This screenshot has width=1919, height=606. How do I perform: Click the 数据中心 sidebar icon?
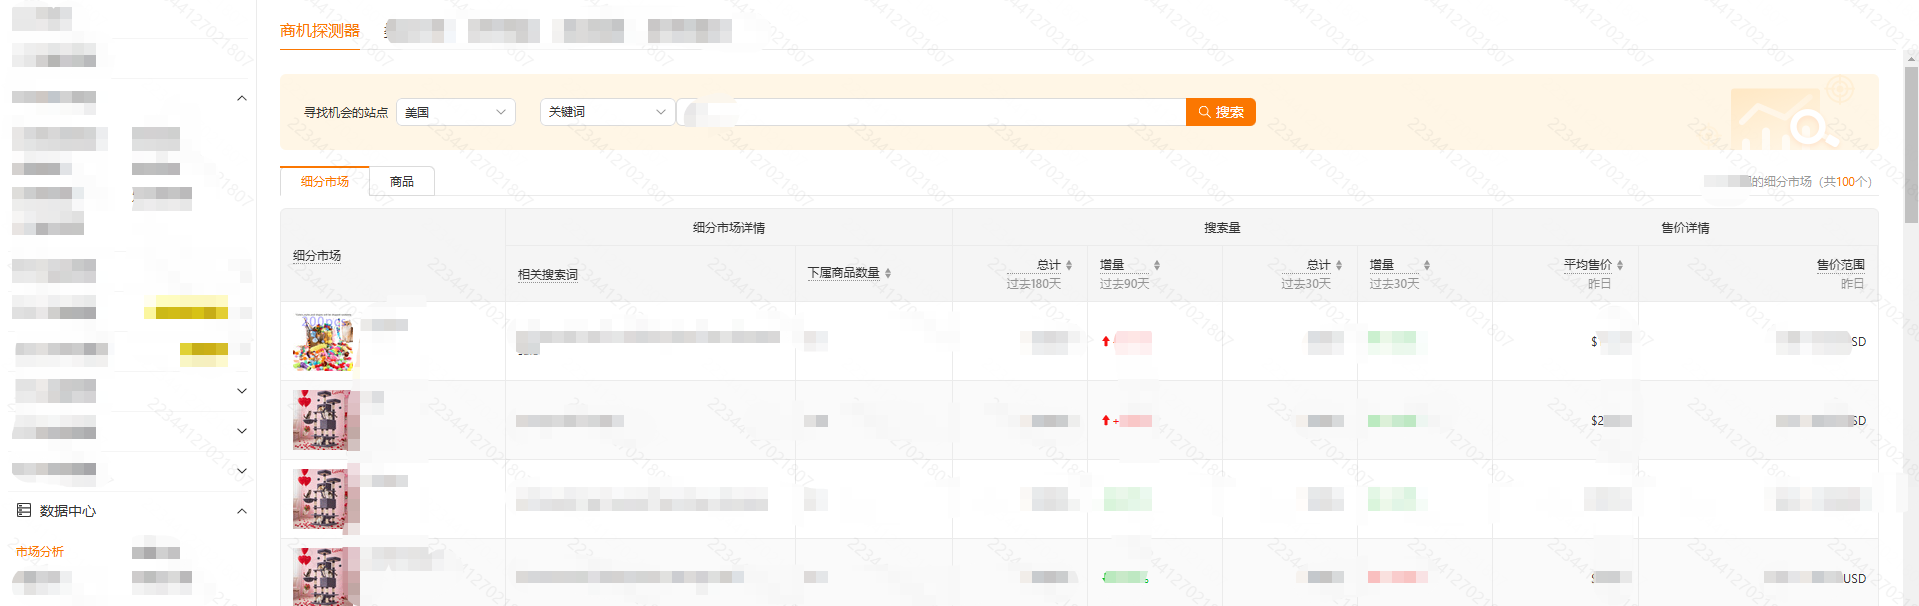(x=24, y=511)
